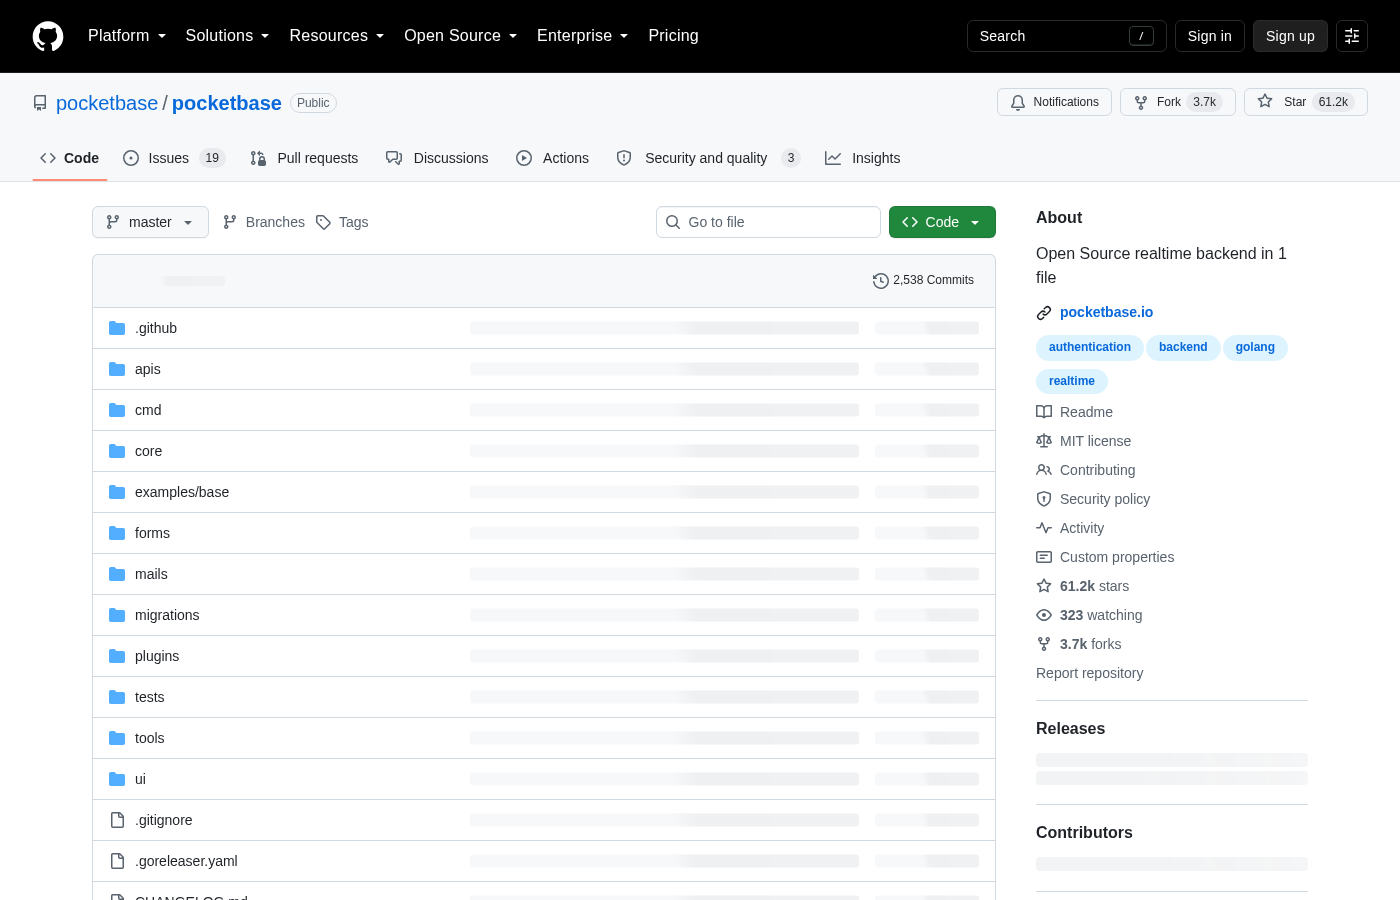Open the Tags list
Image resolution: width=1400 pixels, height=900 pixels.
pos(342,222)
